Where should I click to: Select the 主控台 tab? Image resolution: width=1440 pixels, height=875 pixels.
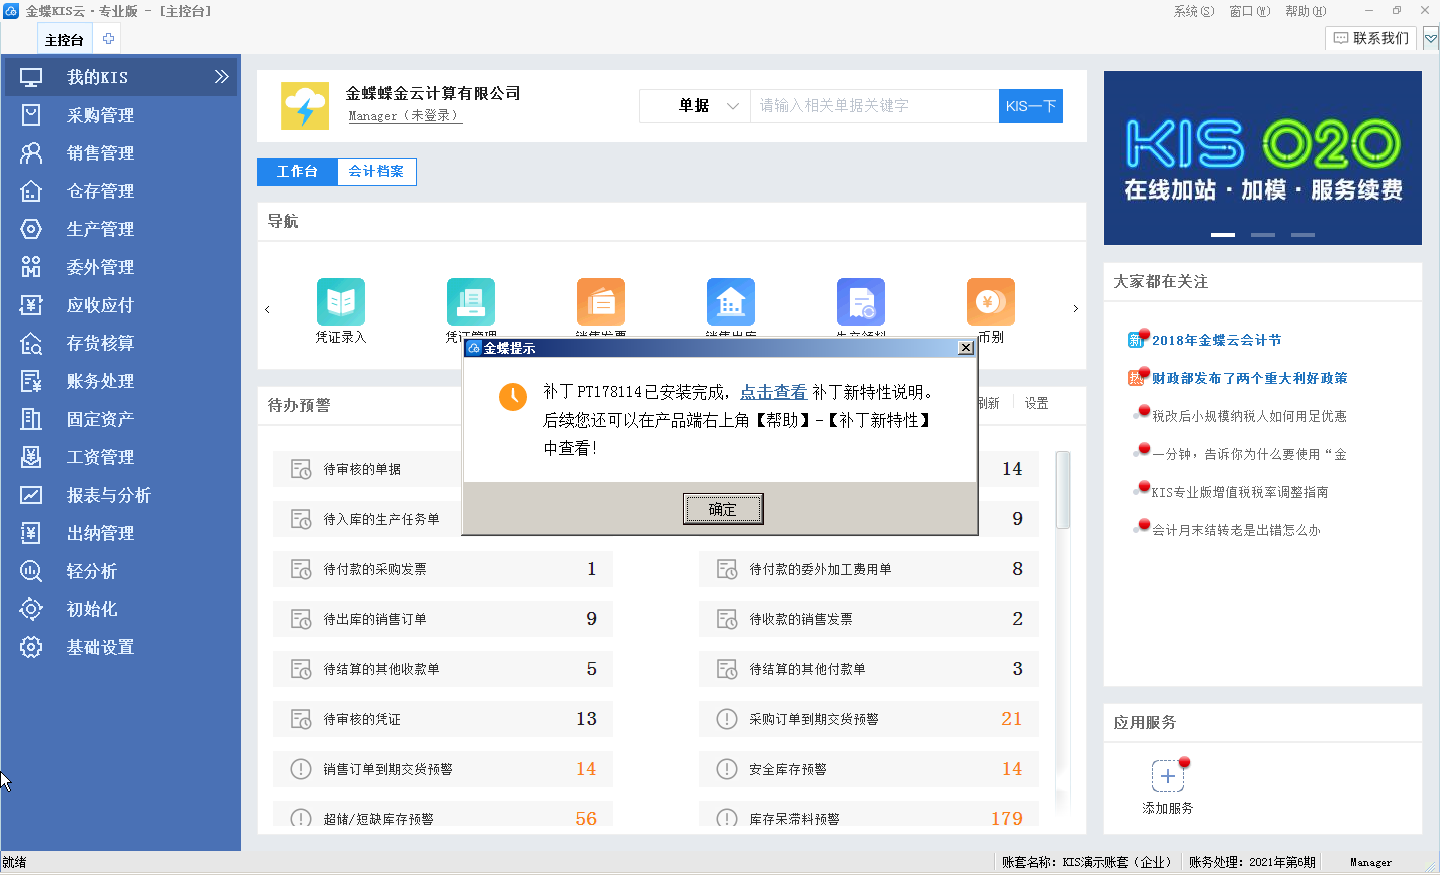click(x=64, y=40)
